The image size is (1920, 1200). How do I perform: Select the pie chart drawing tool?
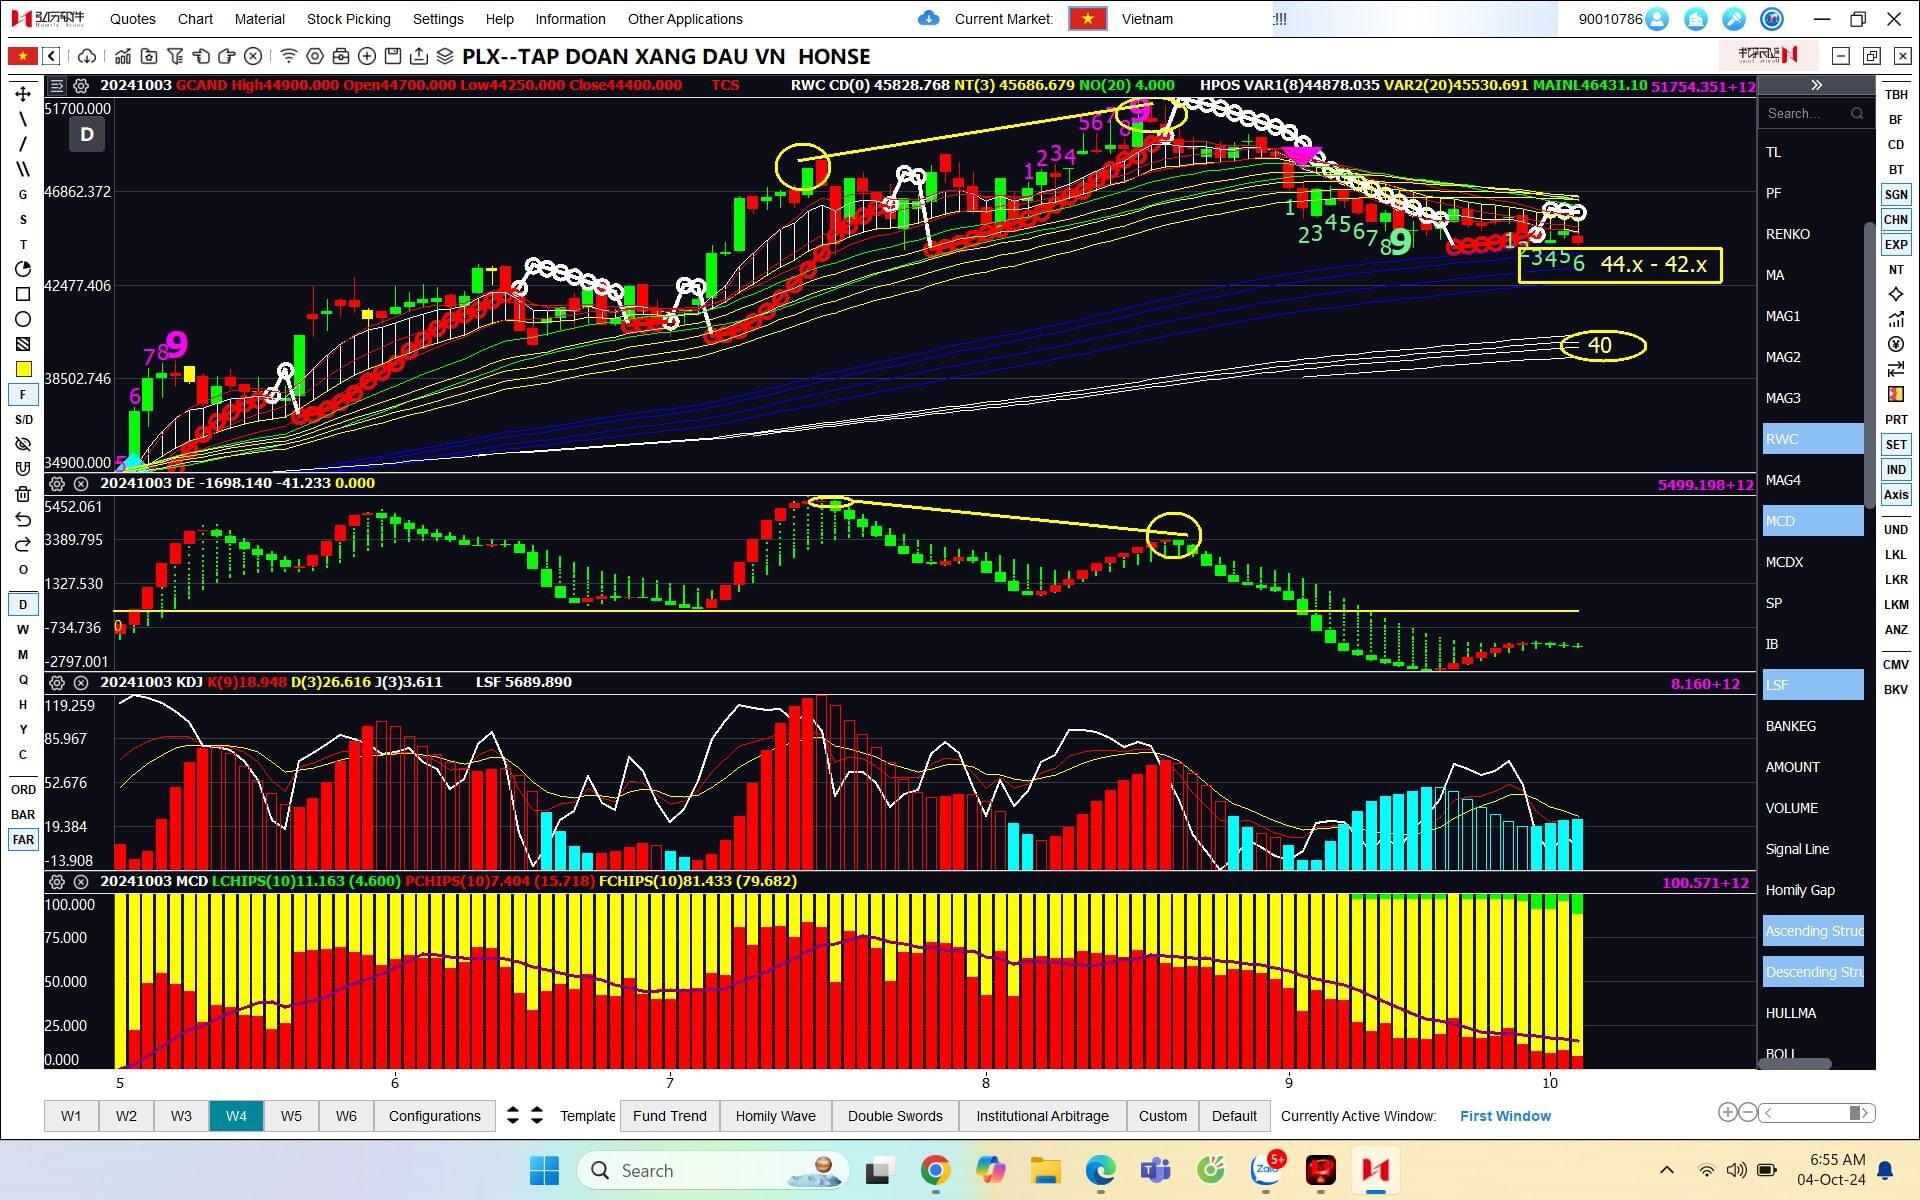coord(23,269)
